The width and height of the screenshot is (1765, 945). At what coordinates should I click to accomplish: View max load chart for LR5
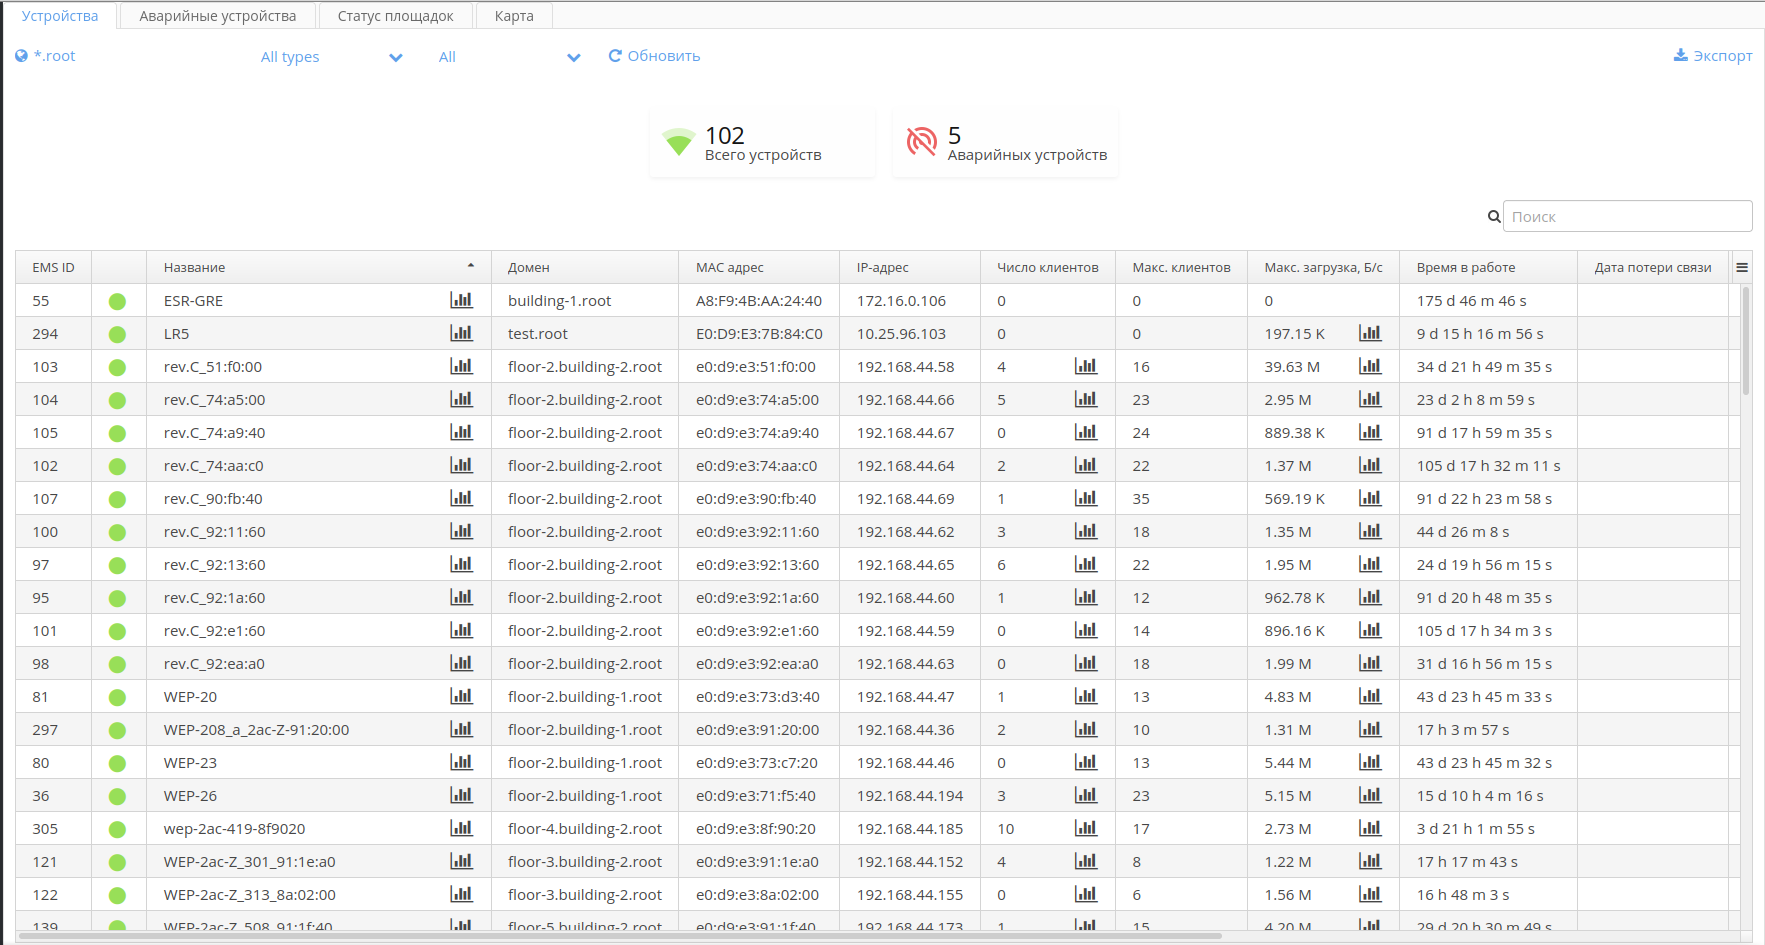[x=1370, y=333]
